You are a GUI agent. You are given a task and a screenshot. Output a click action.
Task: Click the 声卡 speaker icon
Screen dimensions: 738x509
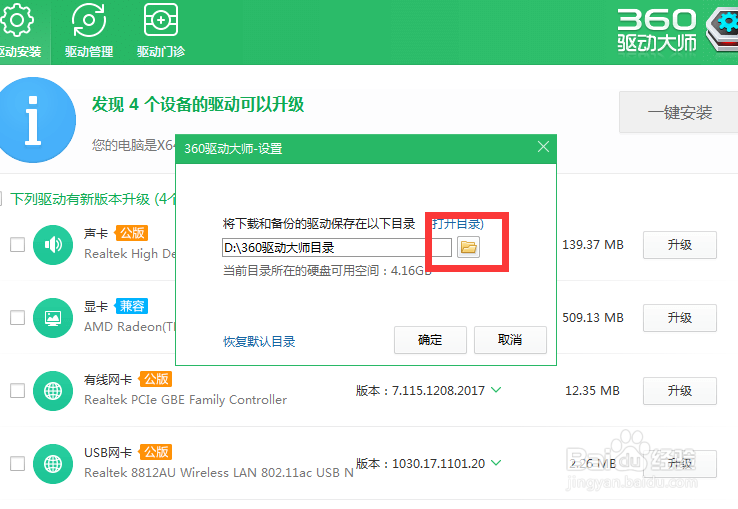53,245
